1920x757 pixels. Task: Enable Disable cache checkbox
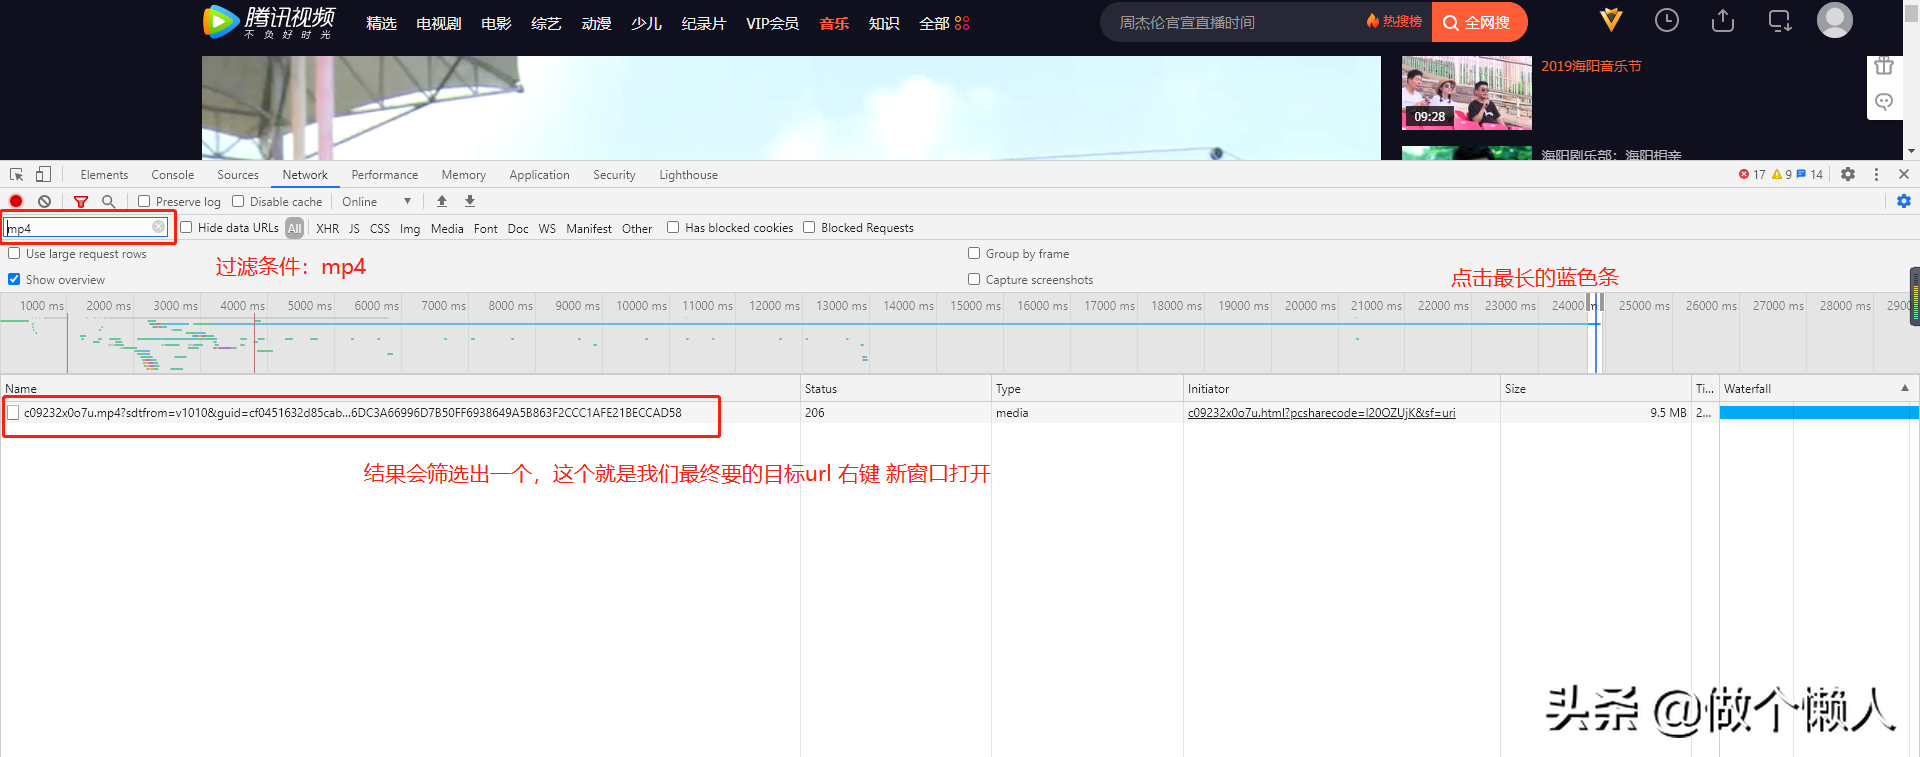tap(238, 201)
